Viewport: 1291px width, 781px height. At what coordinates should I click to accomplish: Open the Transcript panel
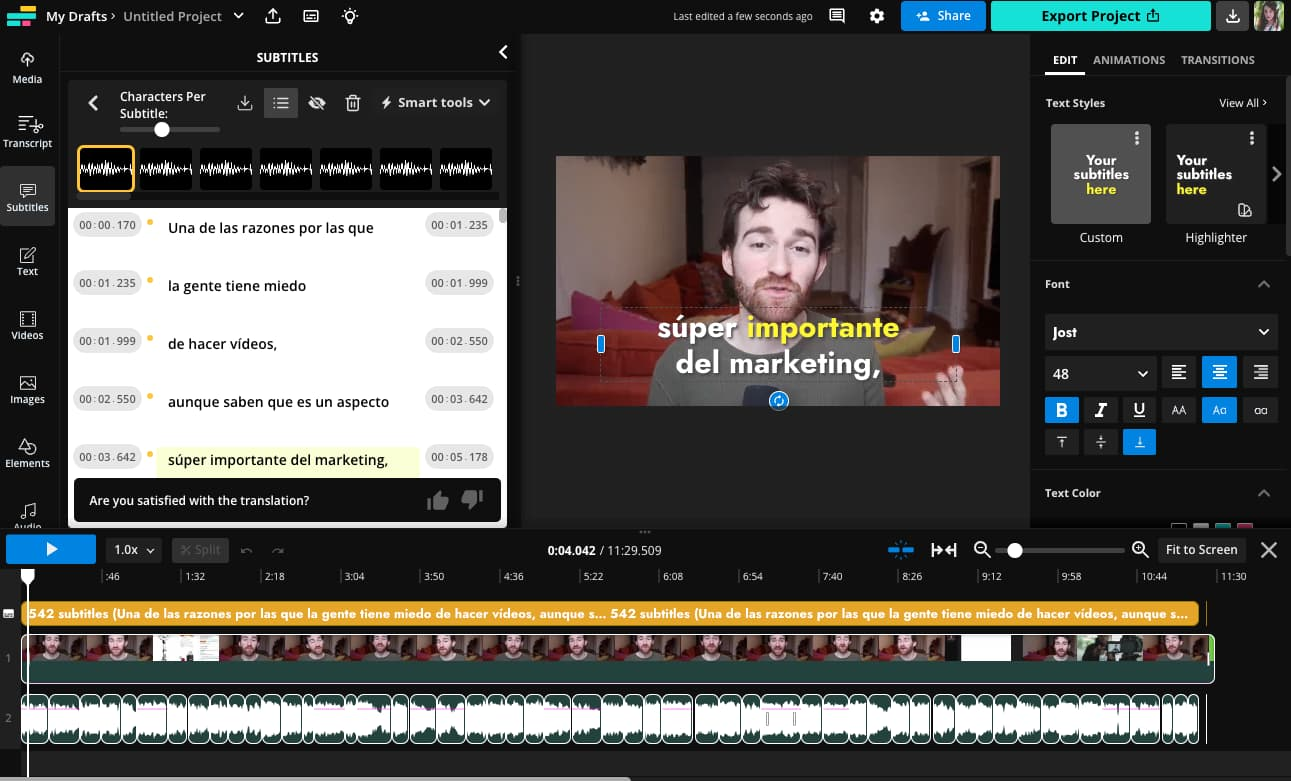click(x=27, y=131)
